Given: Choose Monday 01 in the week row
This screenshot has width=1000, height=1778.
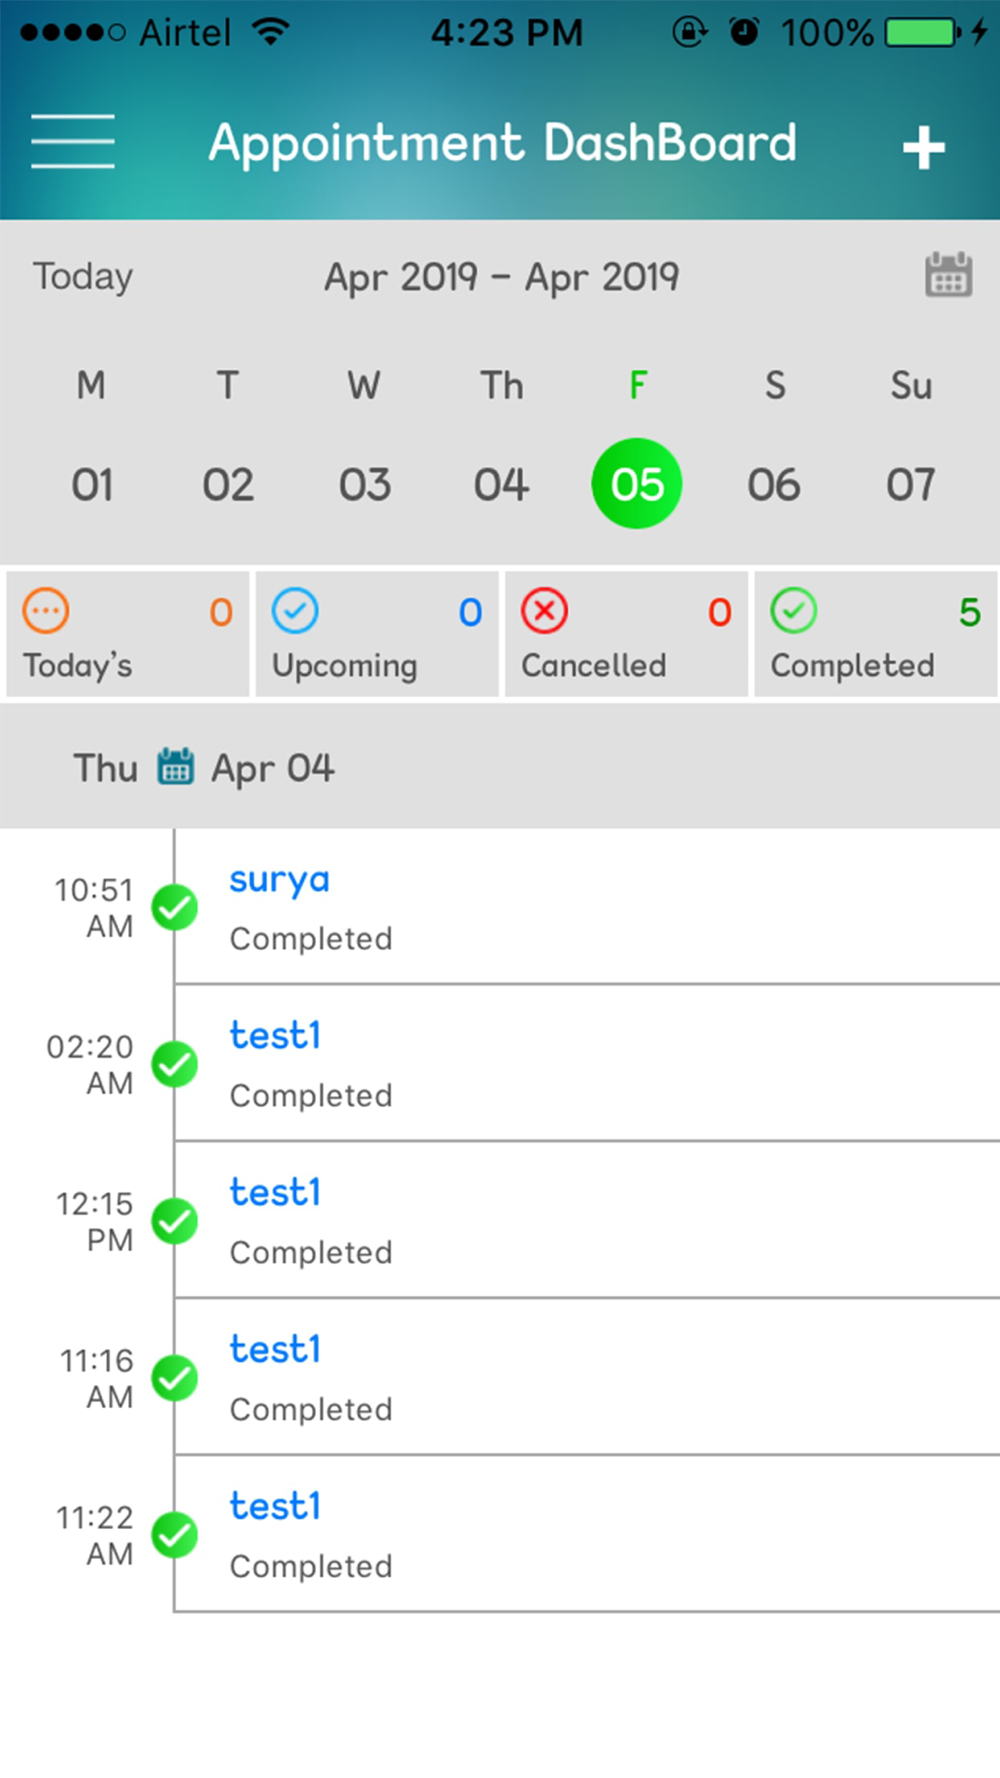Looking at the screenshot, I should 92,485.
